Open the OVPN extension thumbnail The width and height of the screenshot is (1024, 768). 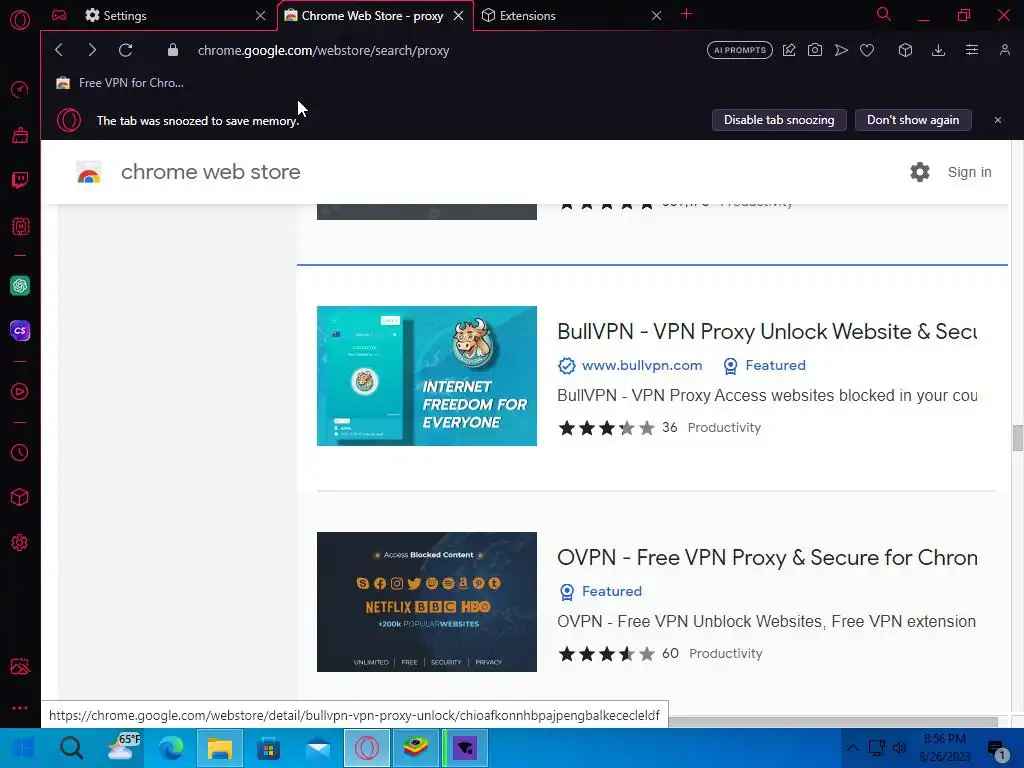[426, 601]
